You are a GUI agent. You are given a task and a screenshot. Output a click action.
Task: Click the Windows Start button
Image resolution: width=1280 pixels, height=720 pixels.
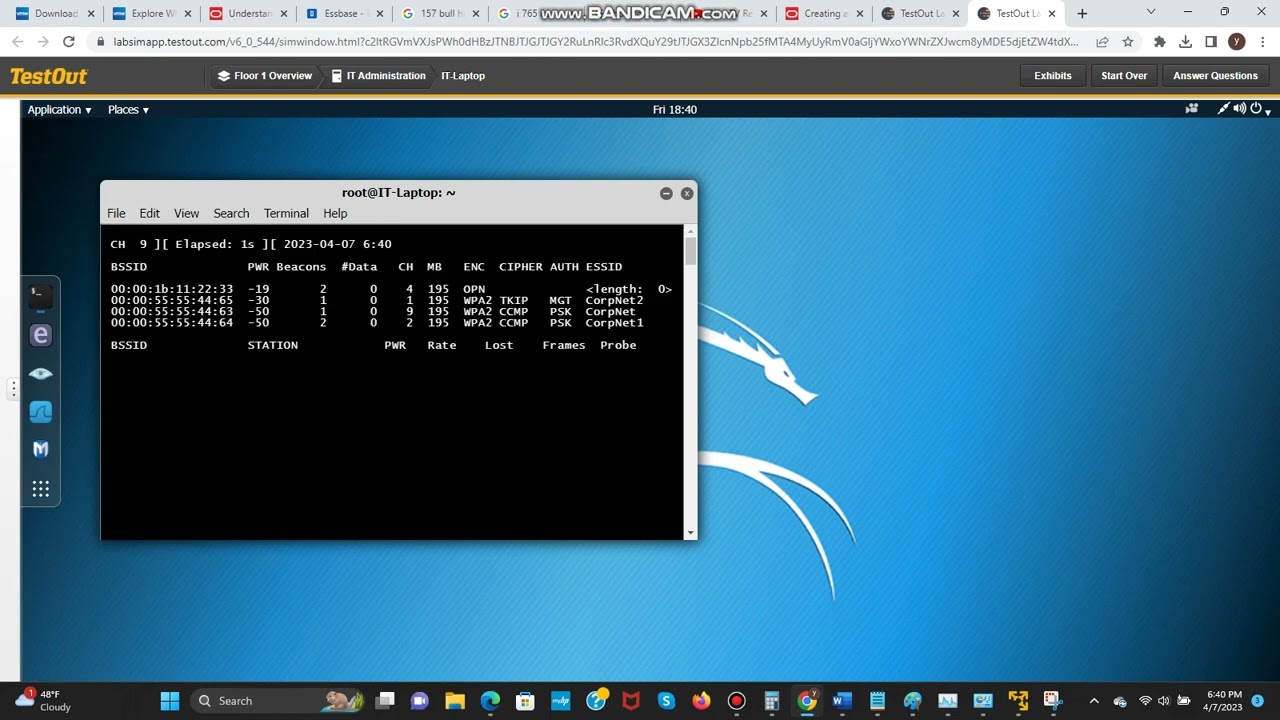(x=170, y=701)
